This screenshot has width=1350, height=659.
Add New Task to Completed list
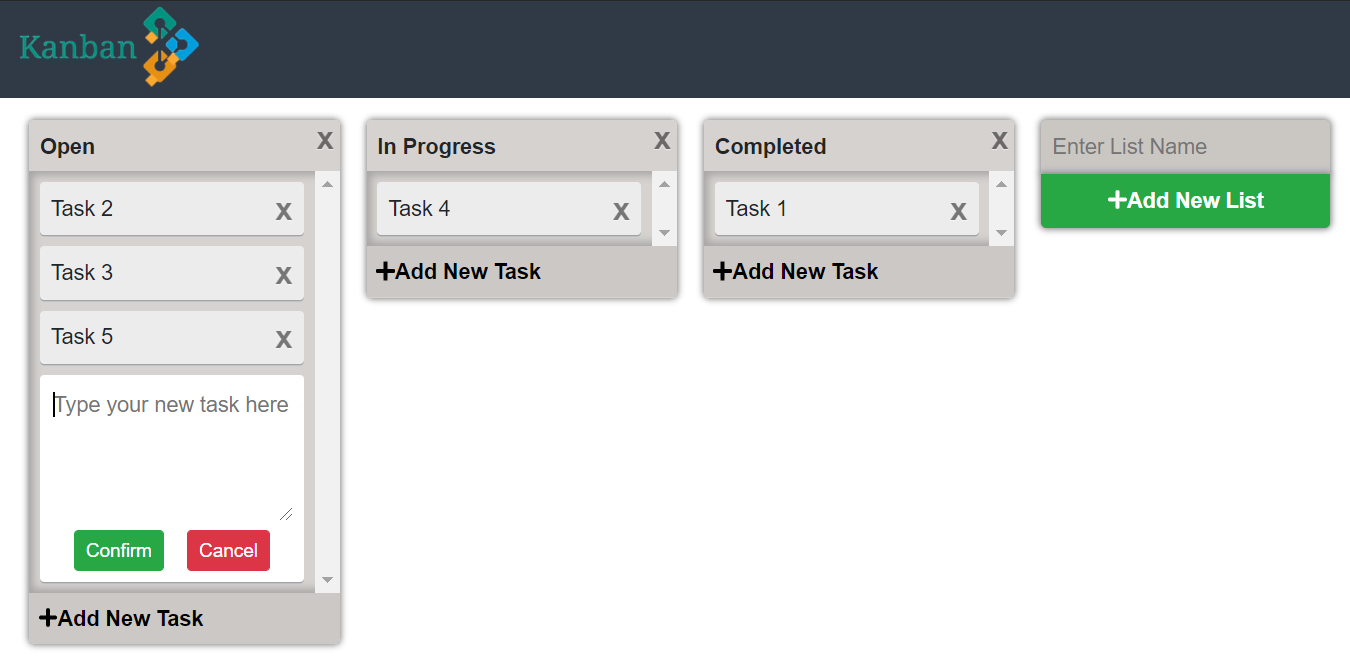coord(795,271)
